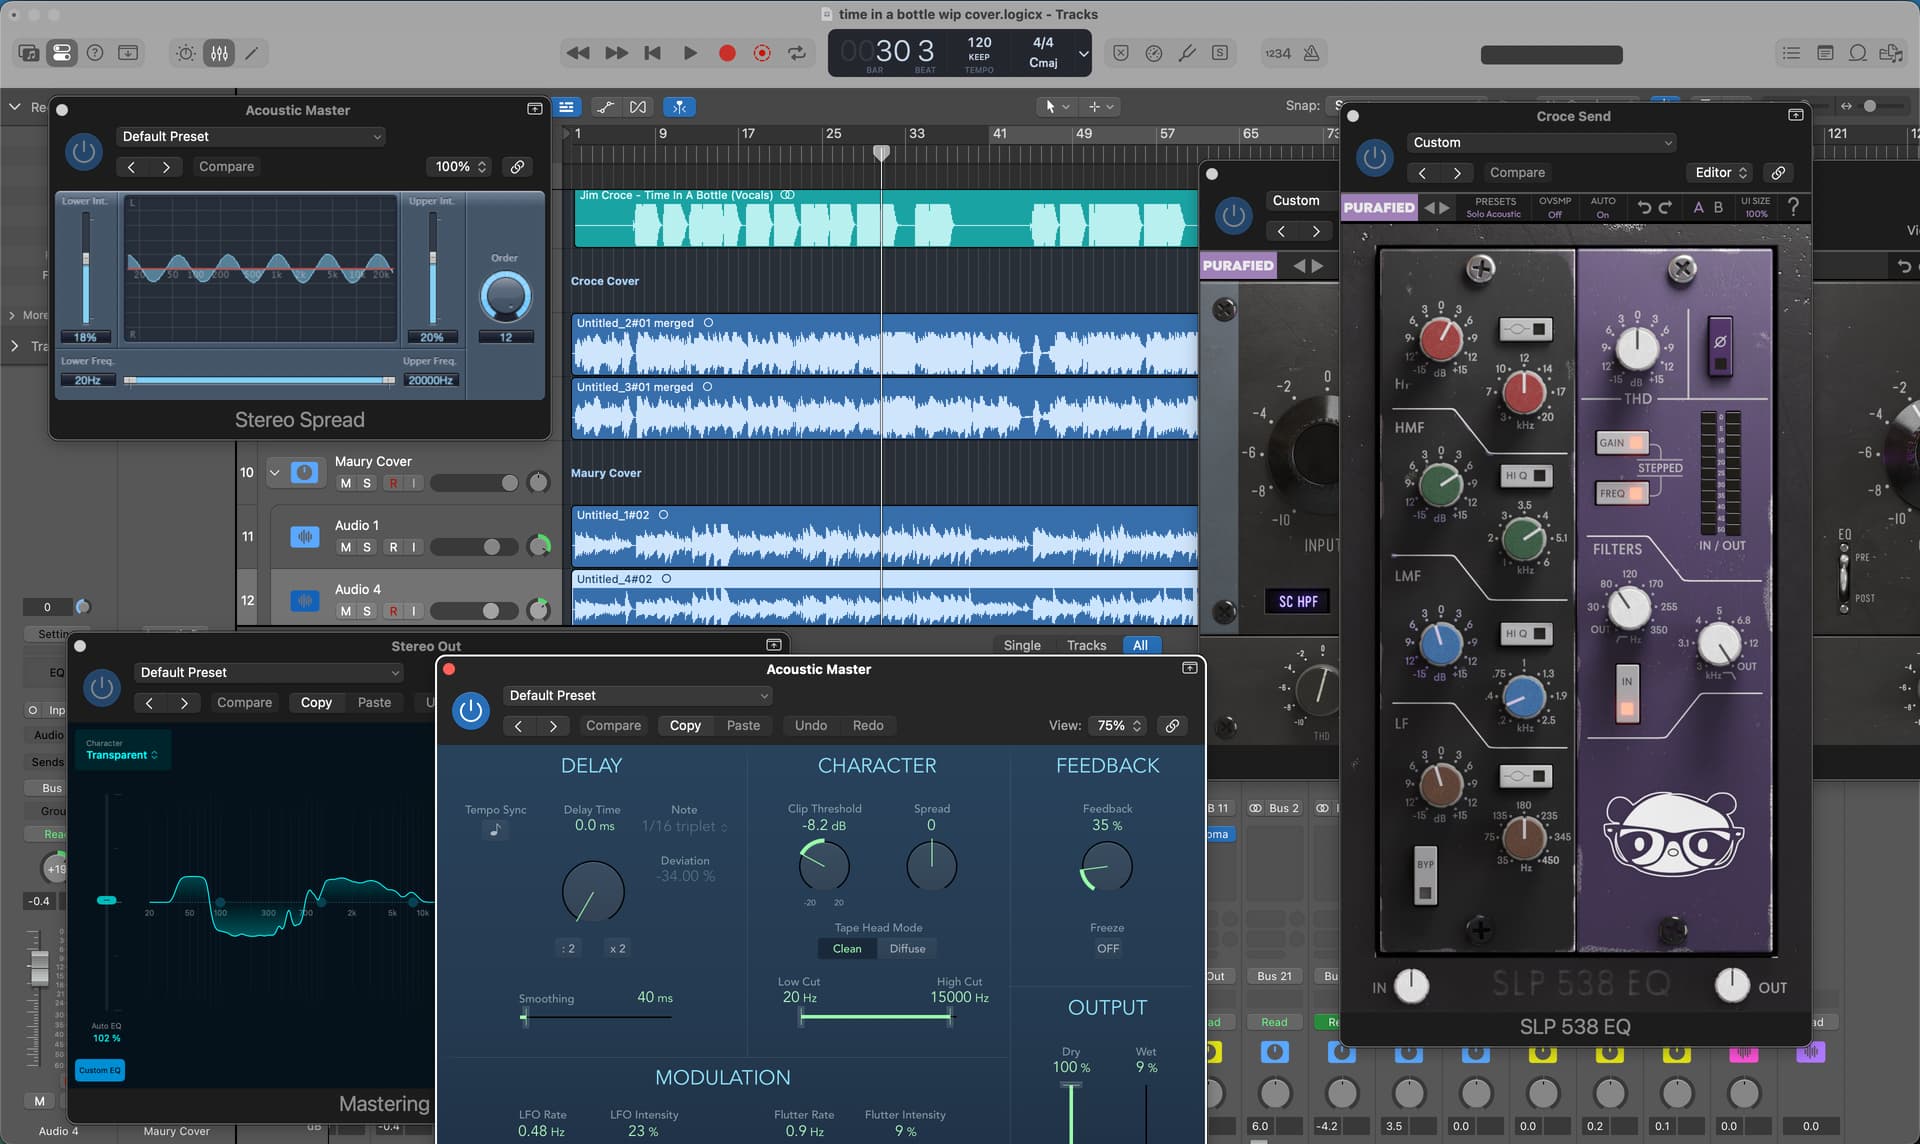Open the Library panel icon

tap(29, 53)
